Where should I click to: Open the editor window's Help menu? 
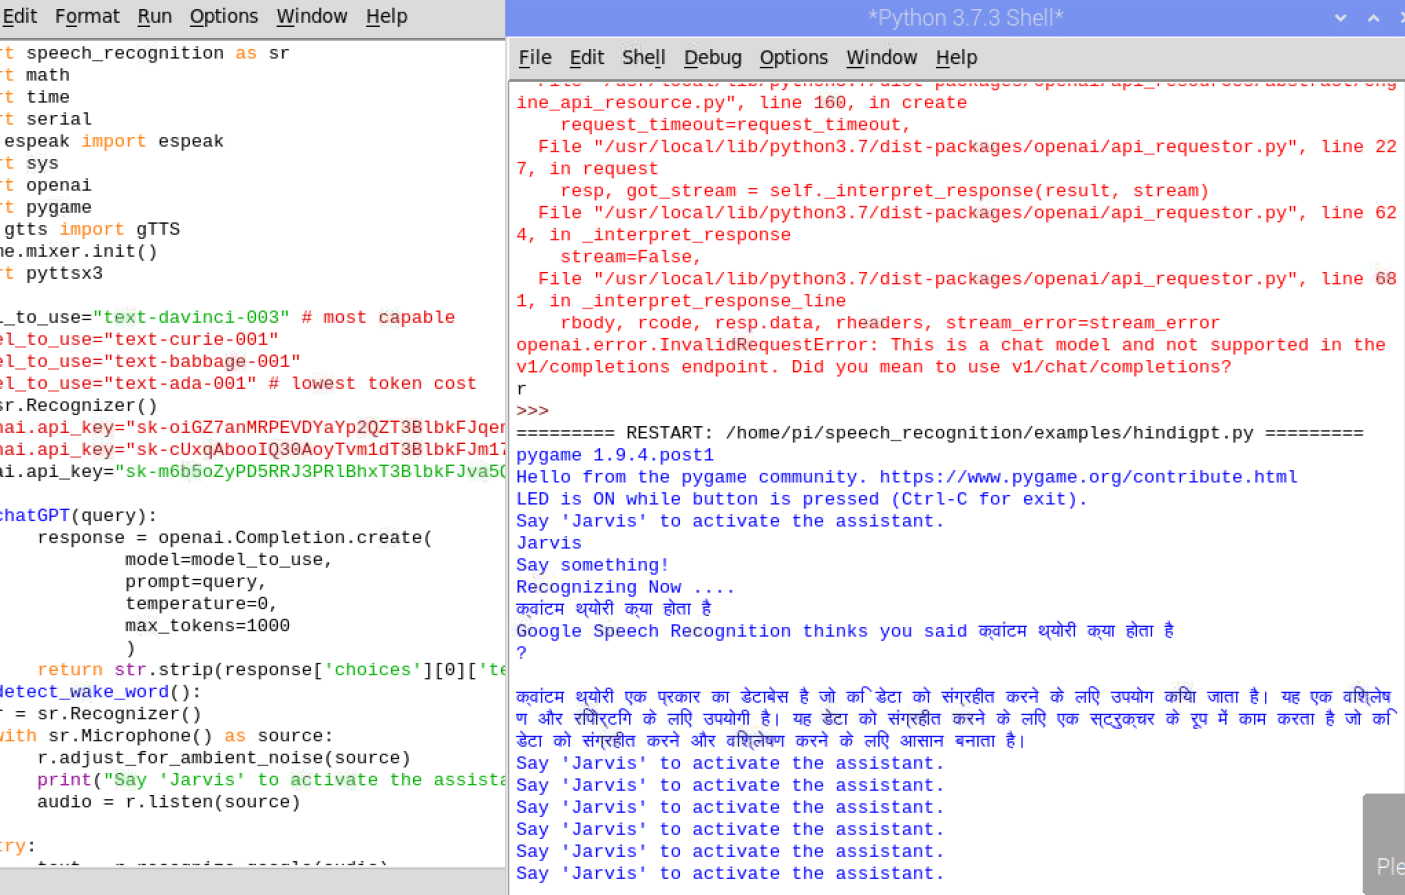[x=386, y=16]
